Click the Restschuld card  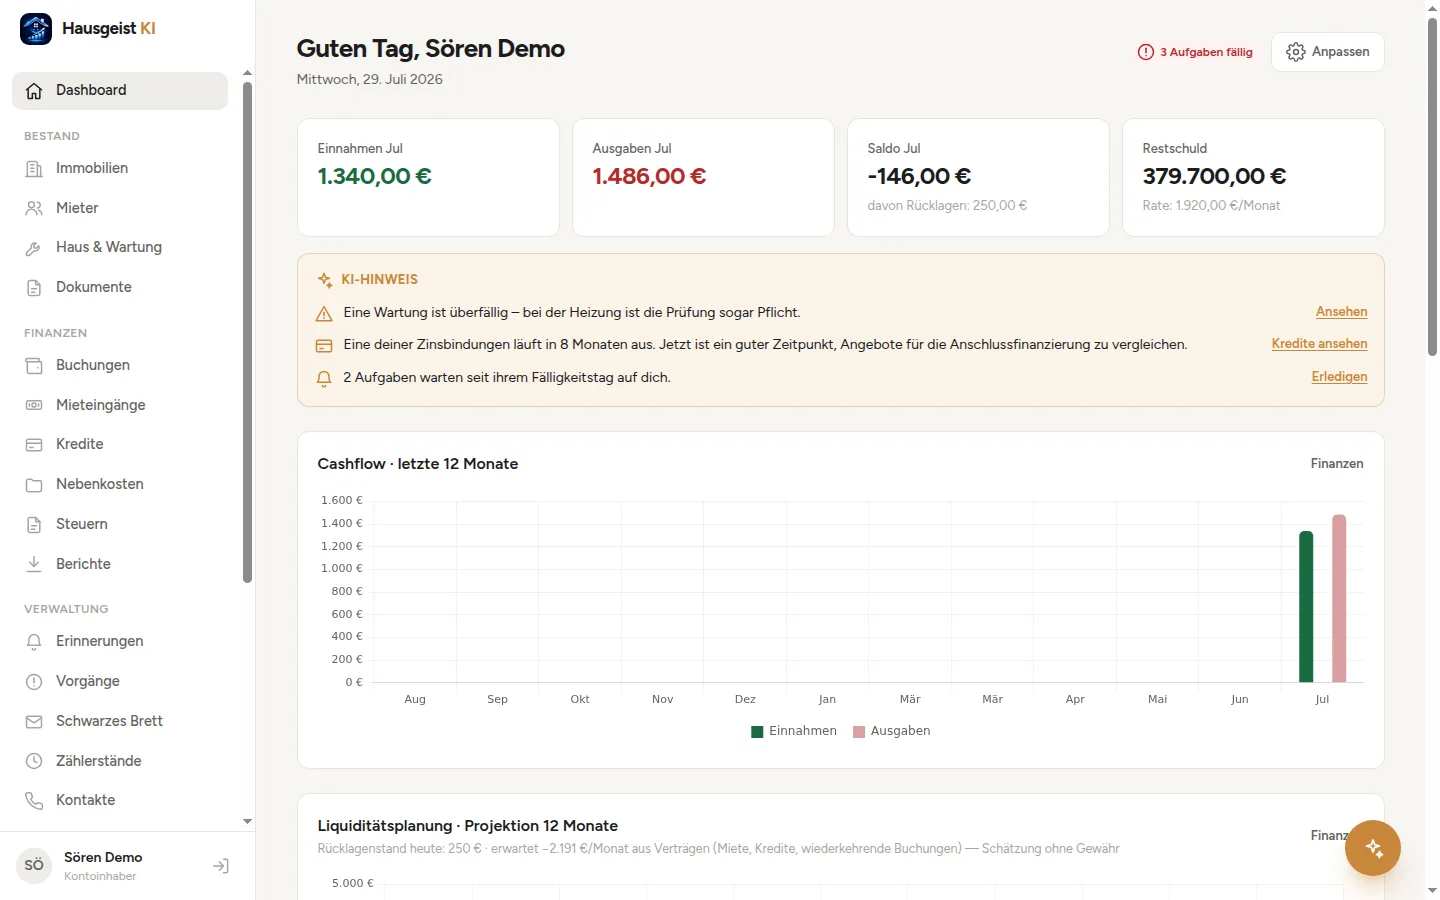click(1253, 178)
